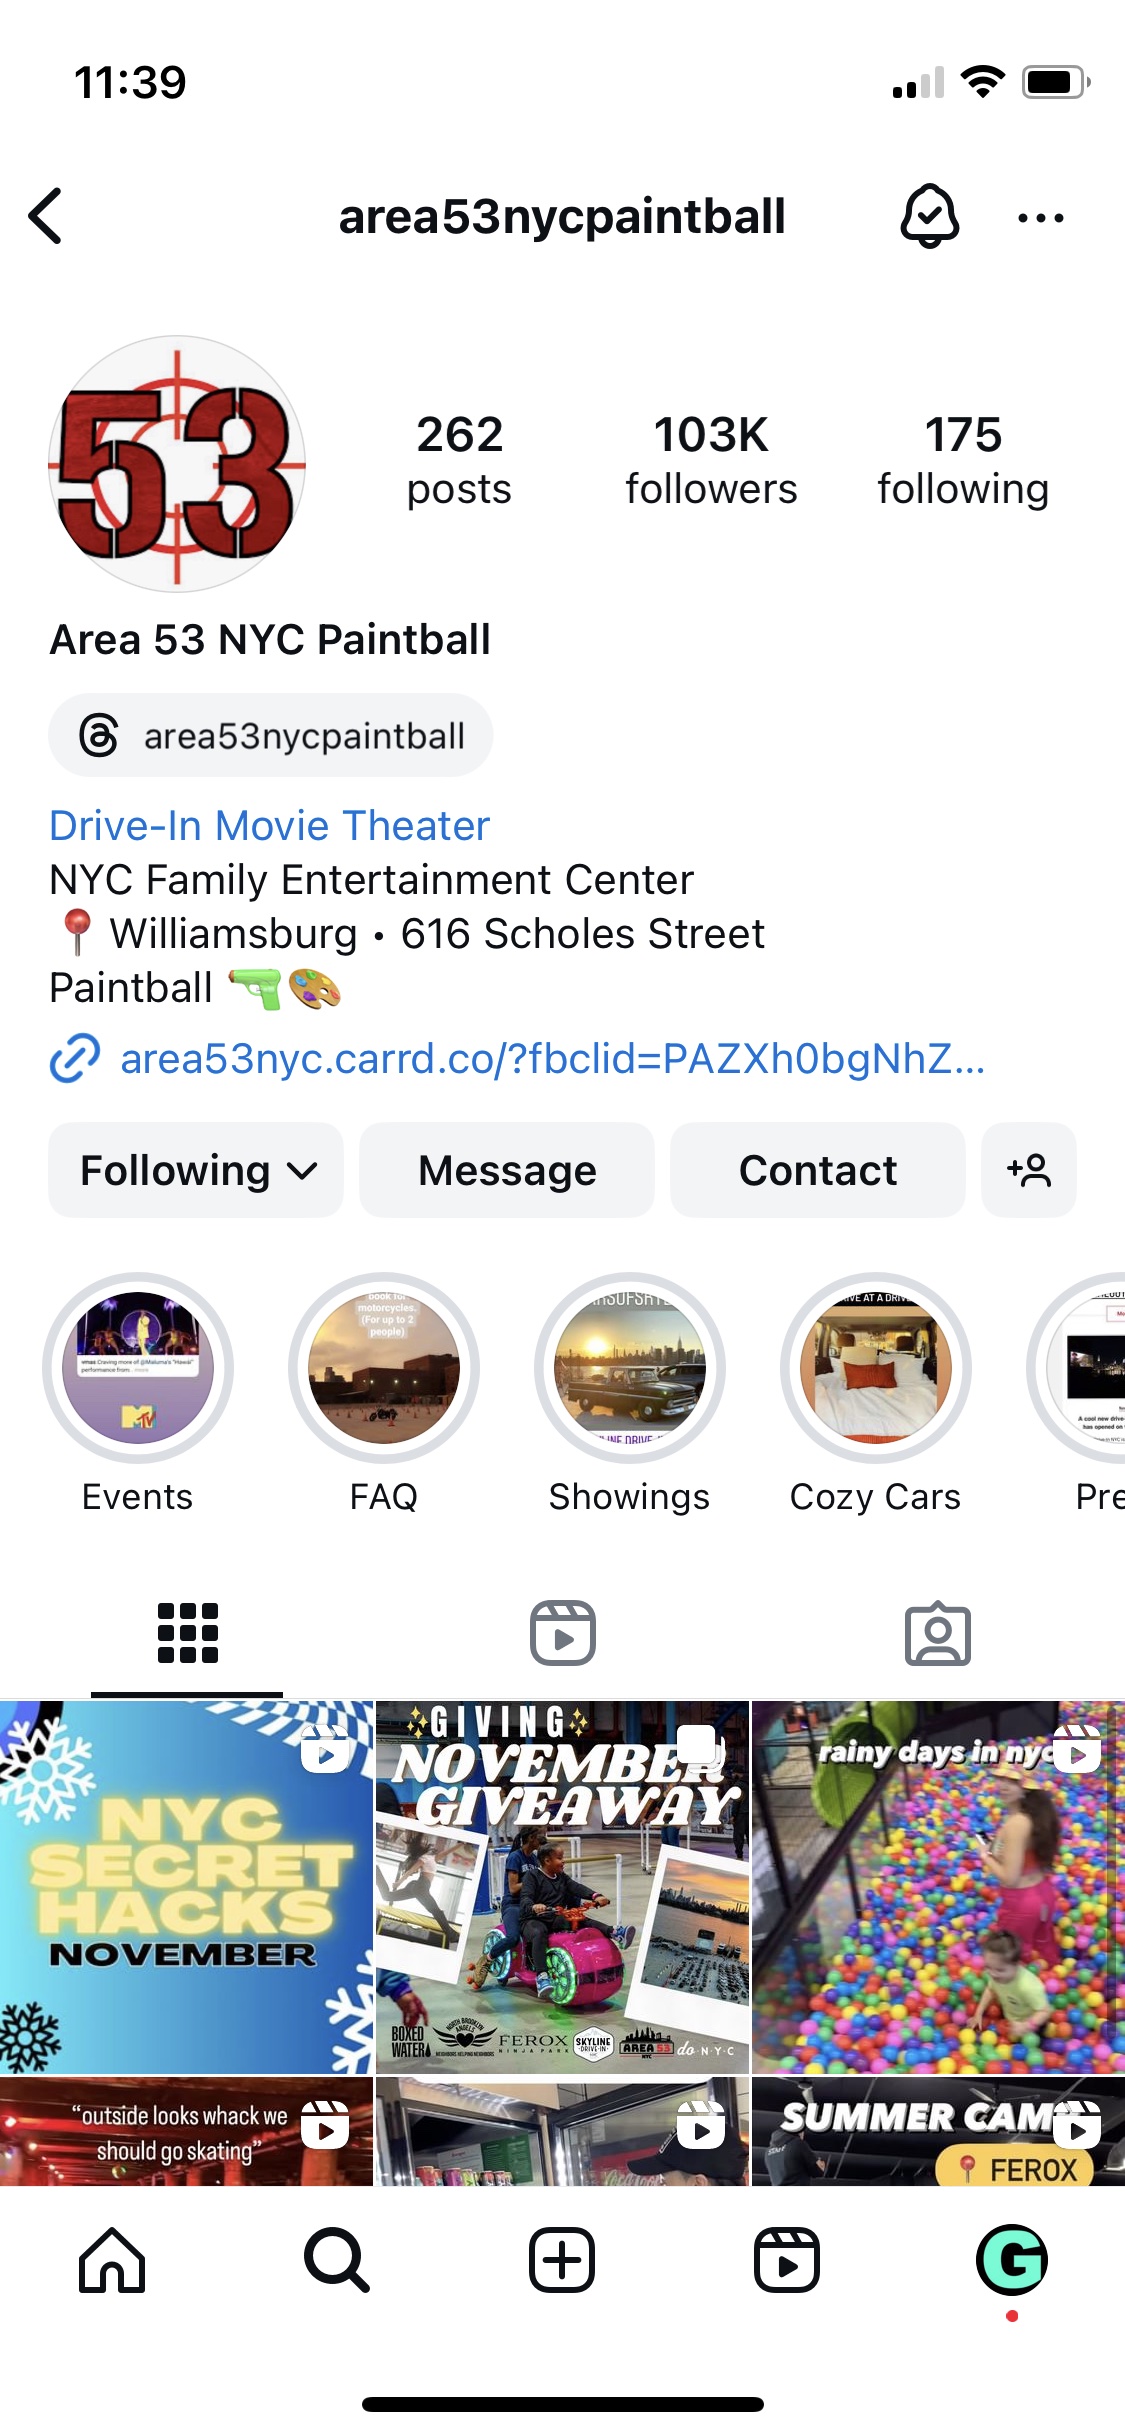Screen dimensions: 1125x2436
Task: Show suggested accounts via add-person icon
Action: (1029, 1170)
